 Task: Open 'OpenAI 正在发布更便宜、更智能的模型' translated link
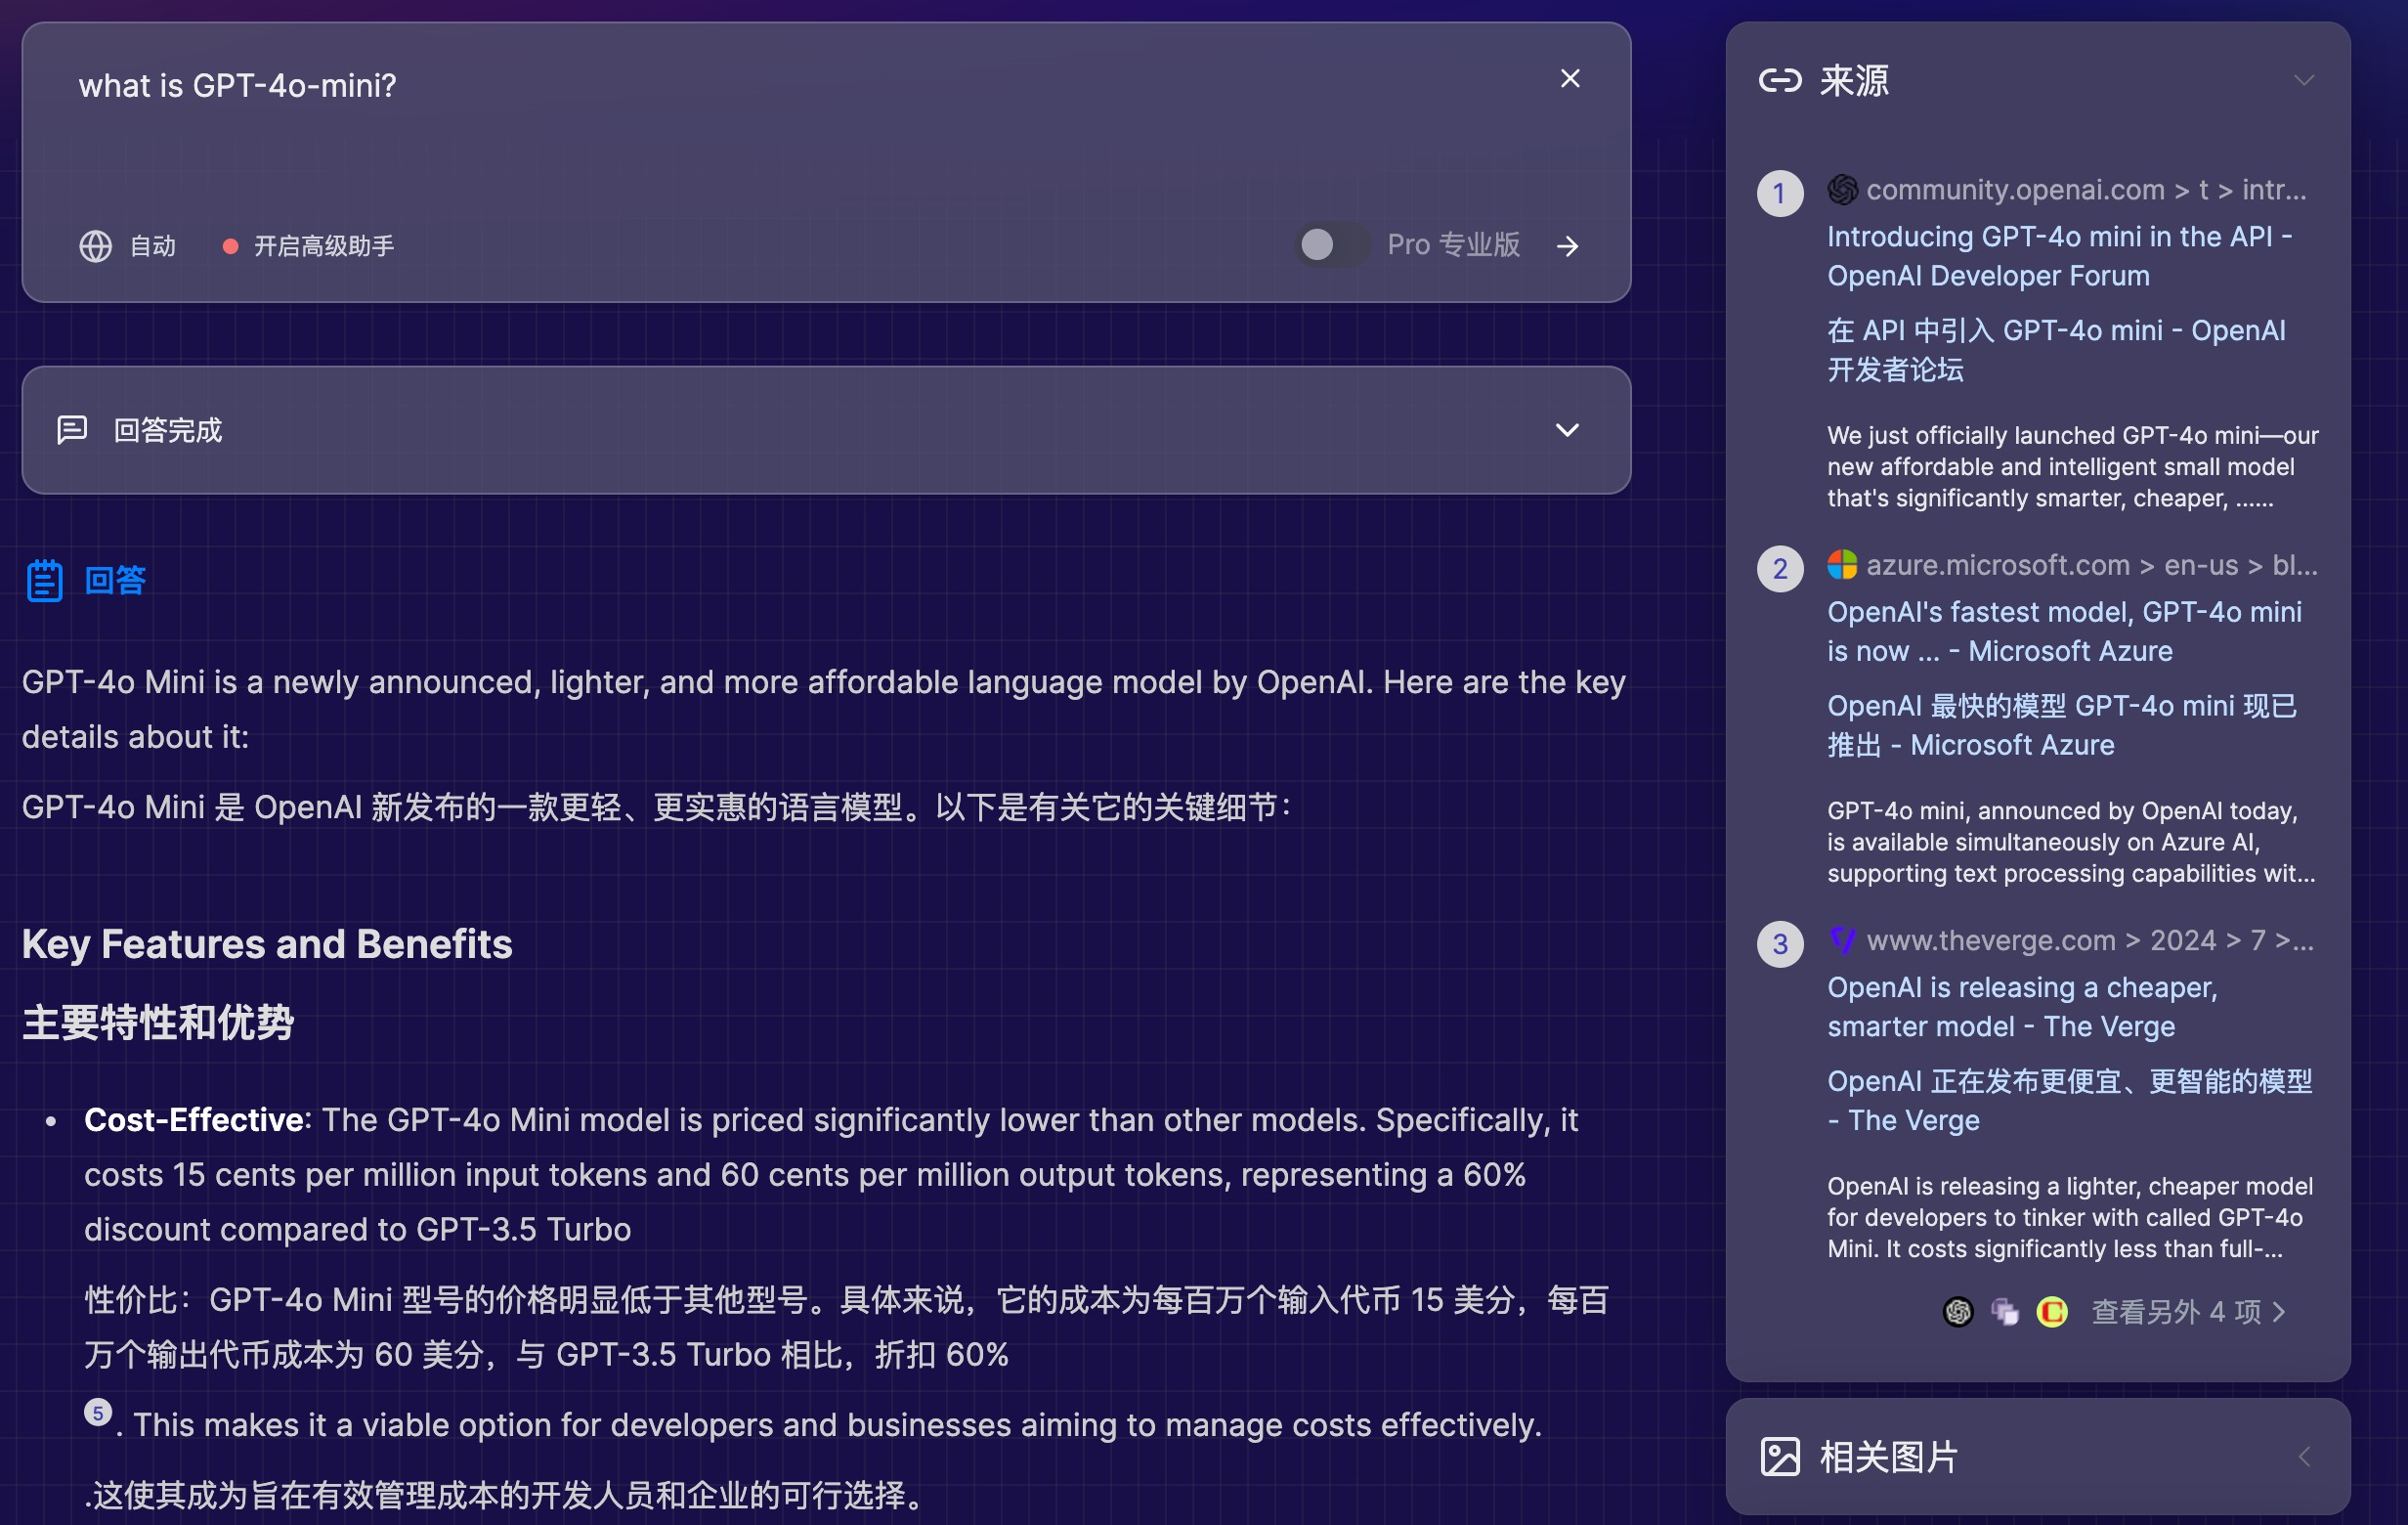[2070, 1100]
